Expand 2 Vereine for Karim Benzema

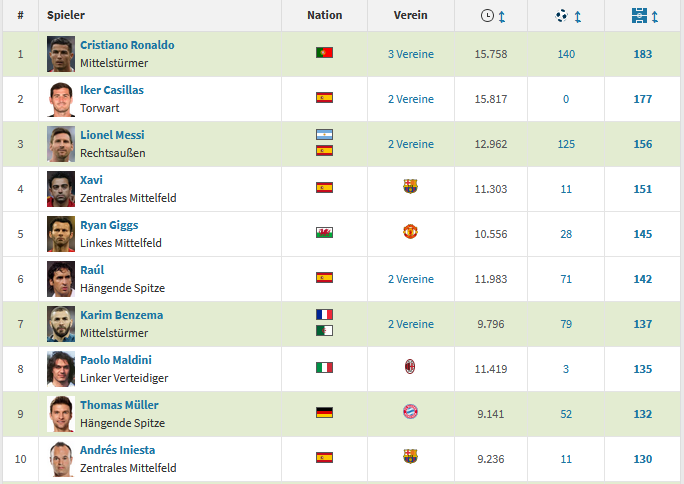pyautogui.click(x=410, y=324)
